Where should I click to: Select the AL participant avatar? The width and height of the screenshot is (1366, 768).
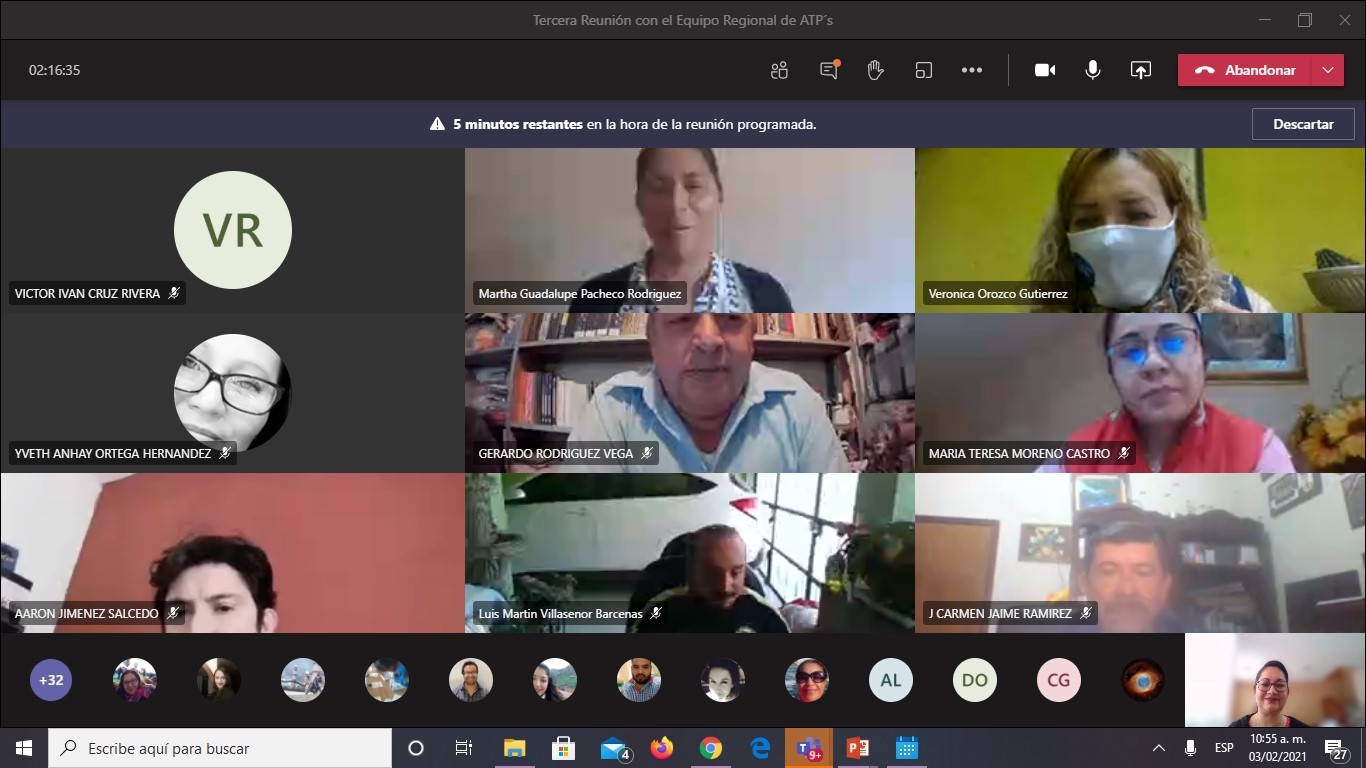pos(890,680)
